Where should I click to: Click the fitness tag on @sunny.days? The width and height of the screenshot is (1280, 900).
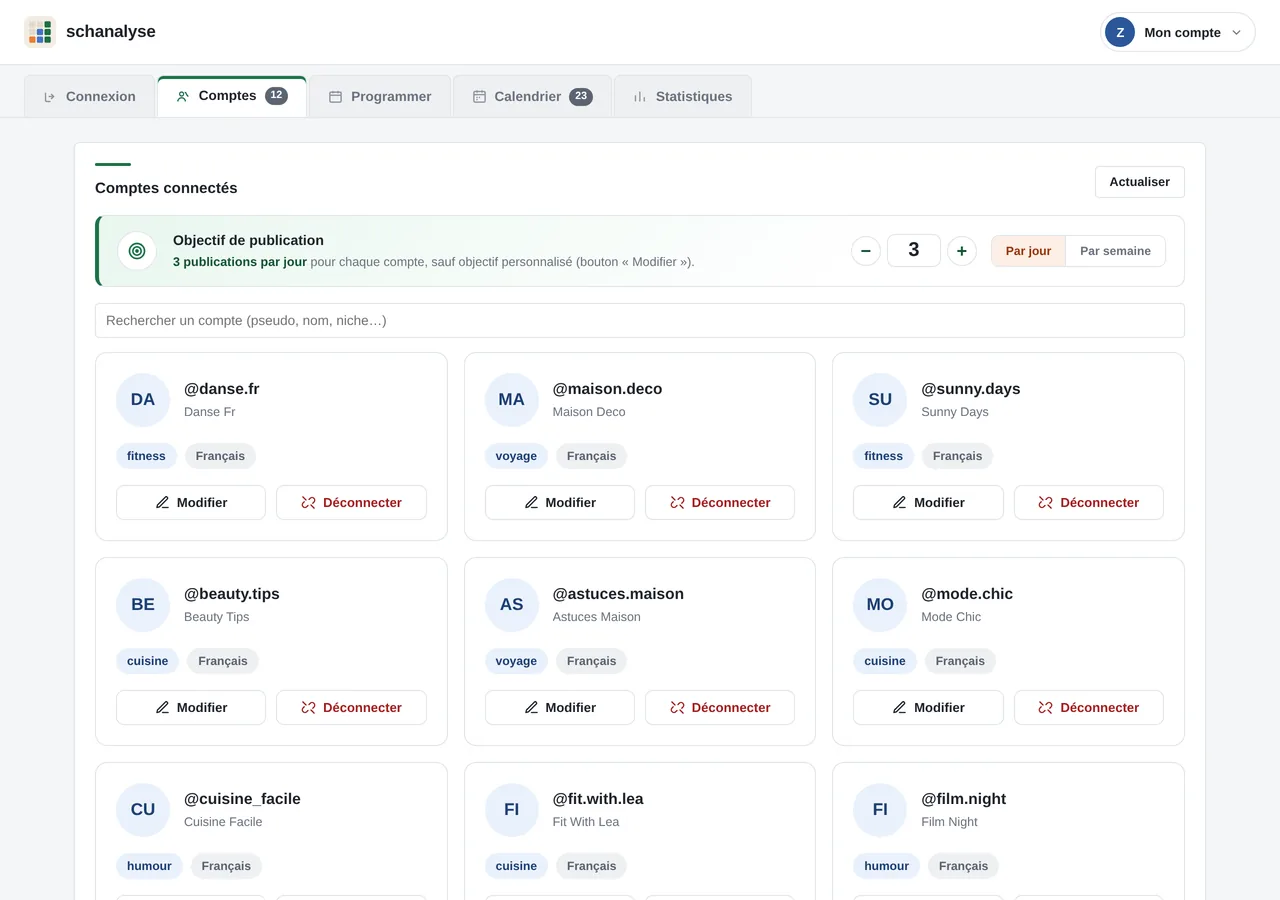[x=883, y=456]
